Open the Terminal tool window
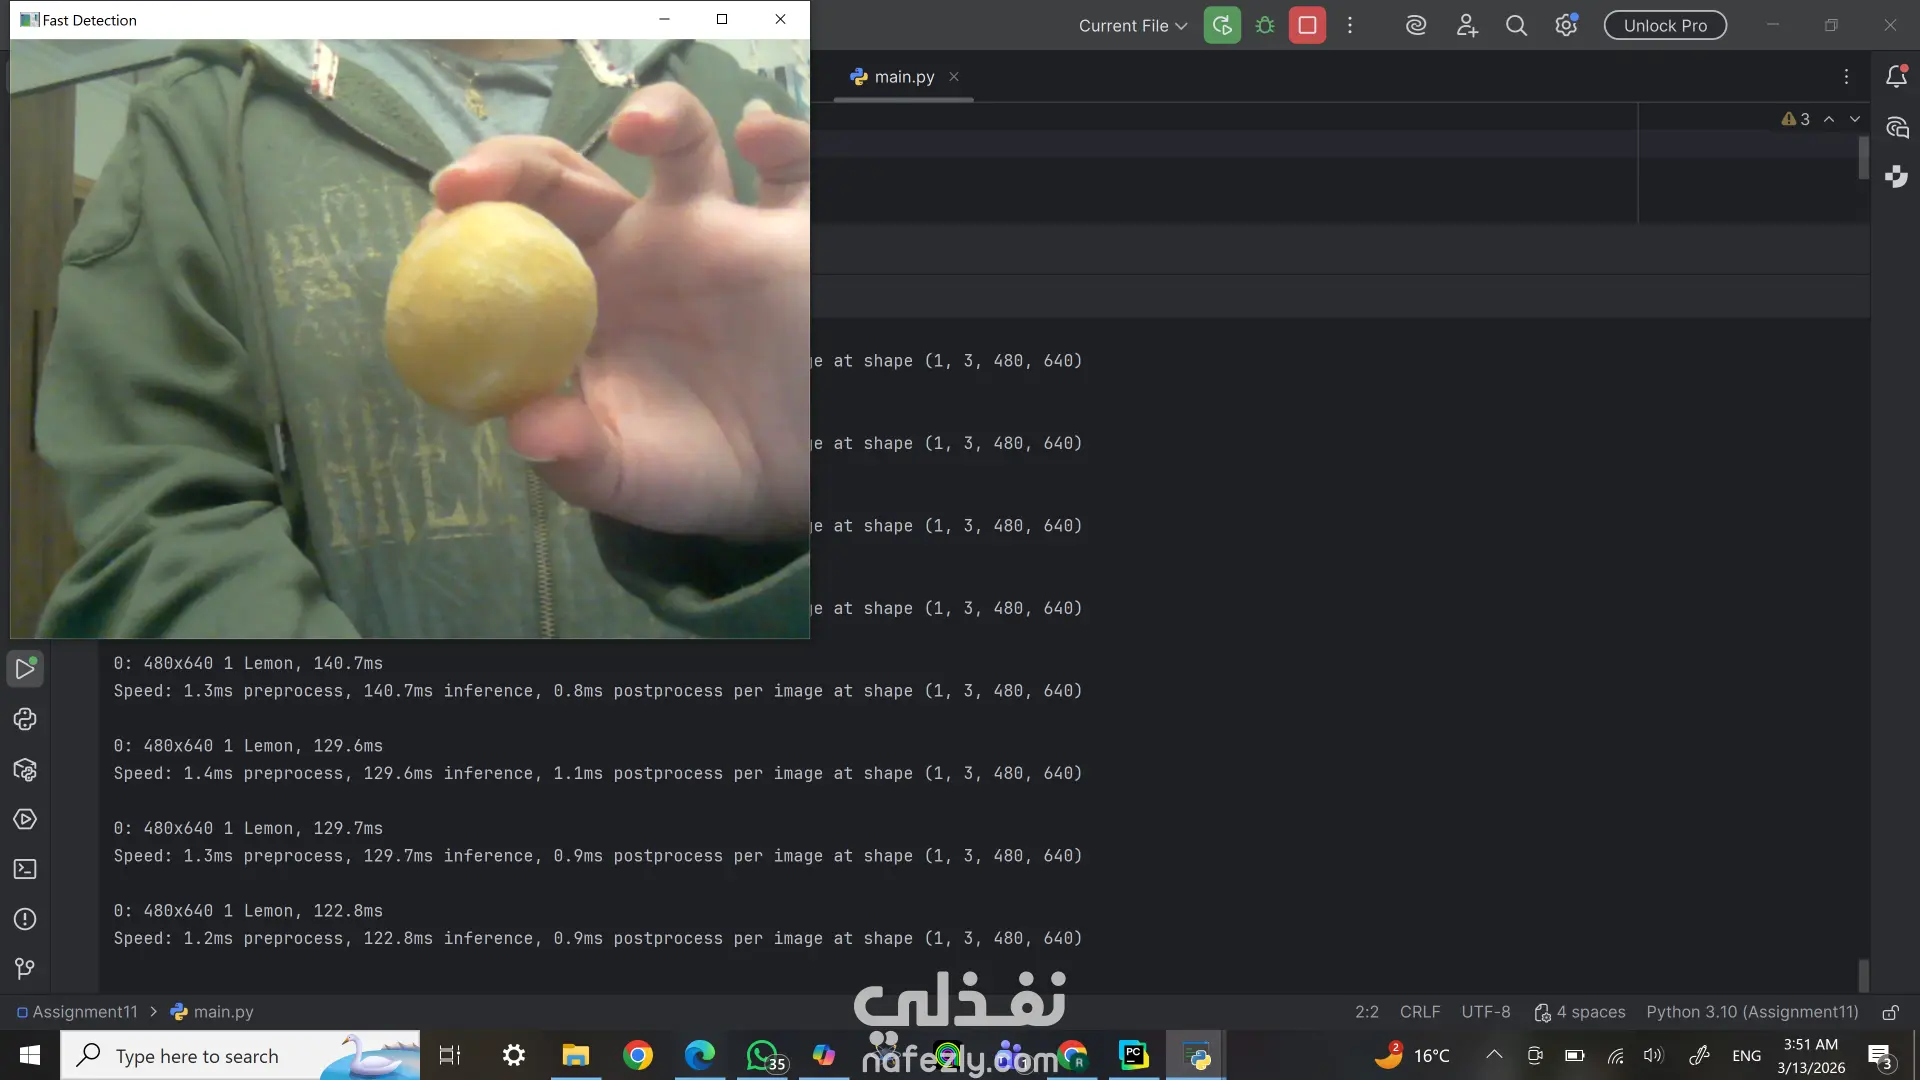Viewport: 1920px width, 1080px height. pos(25,869)
